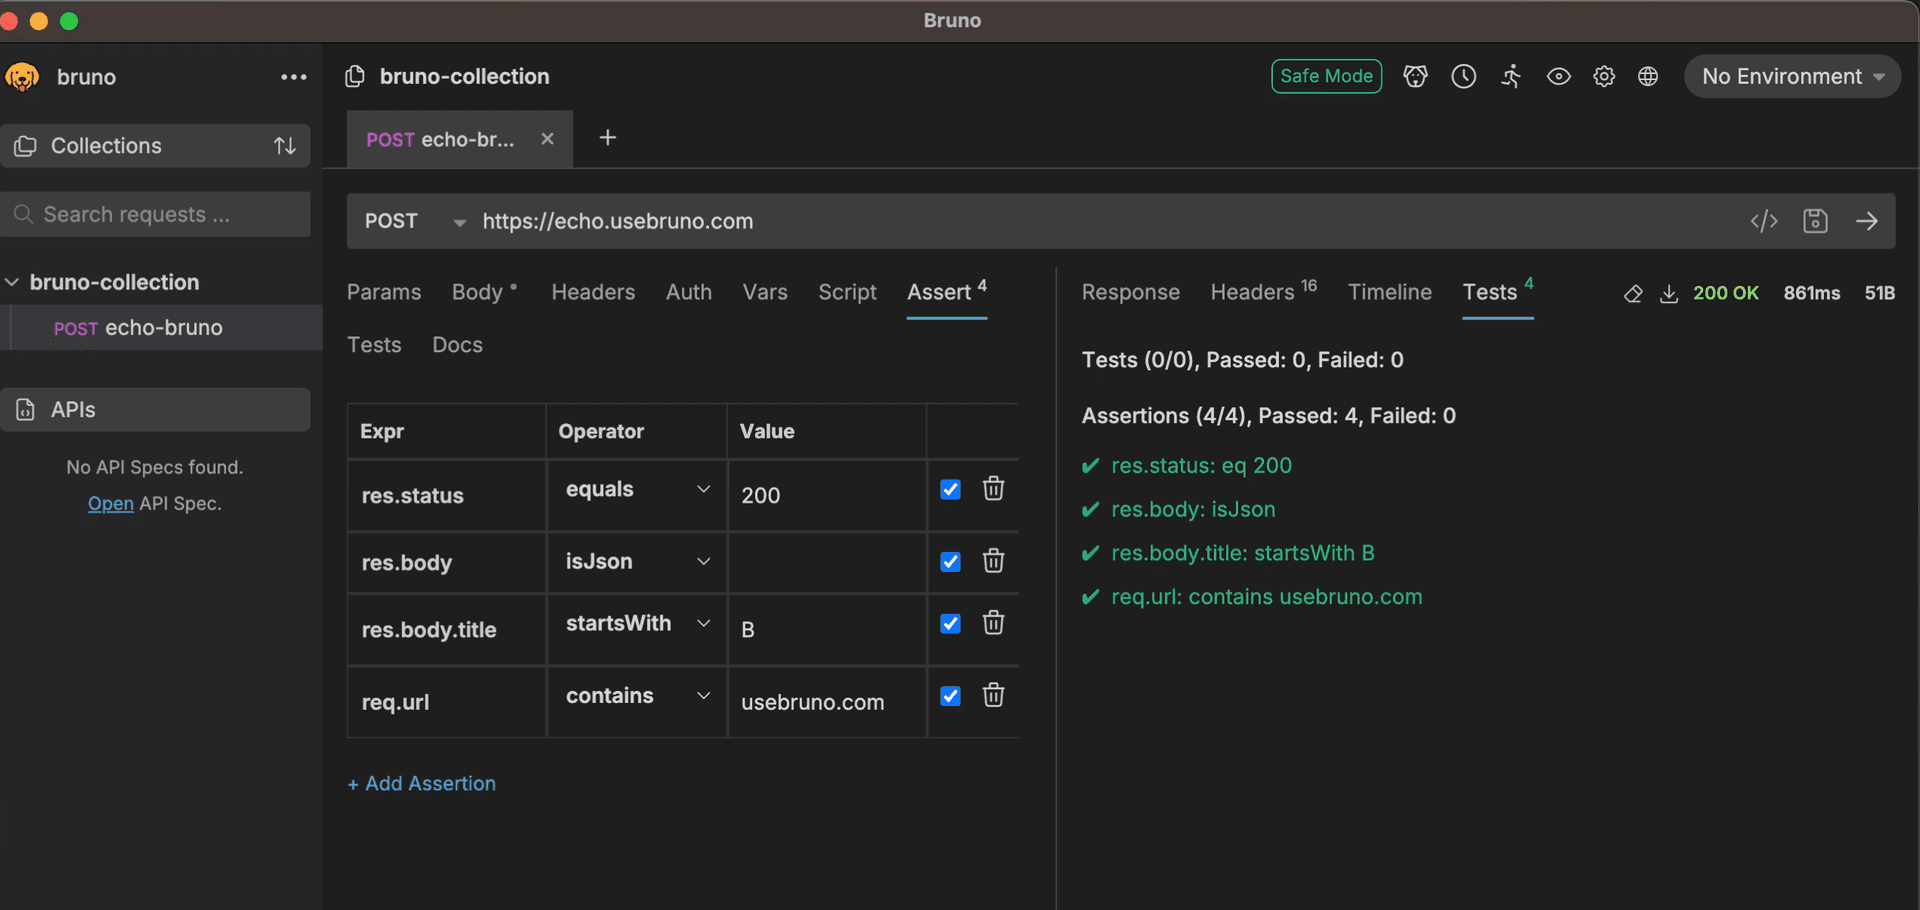Click the Bruno dog logo icon

pos(22,77)
